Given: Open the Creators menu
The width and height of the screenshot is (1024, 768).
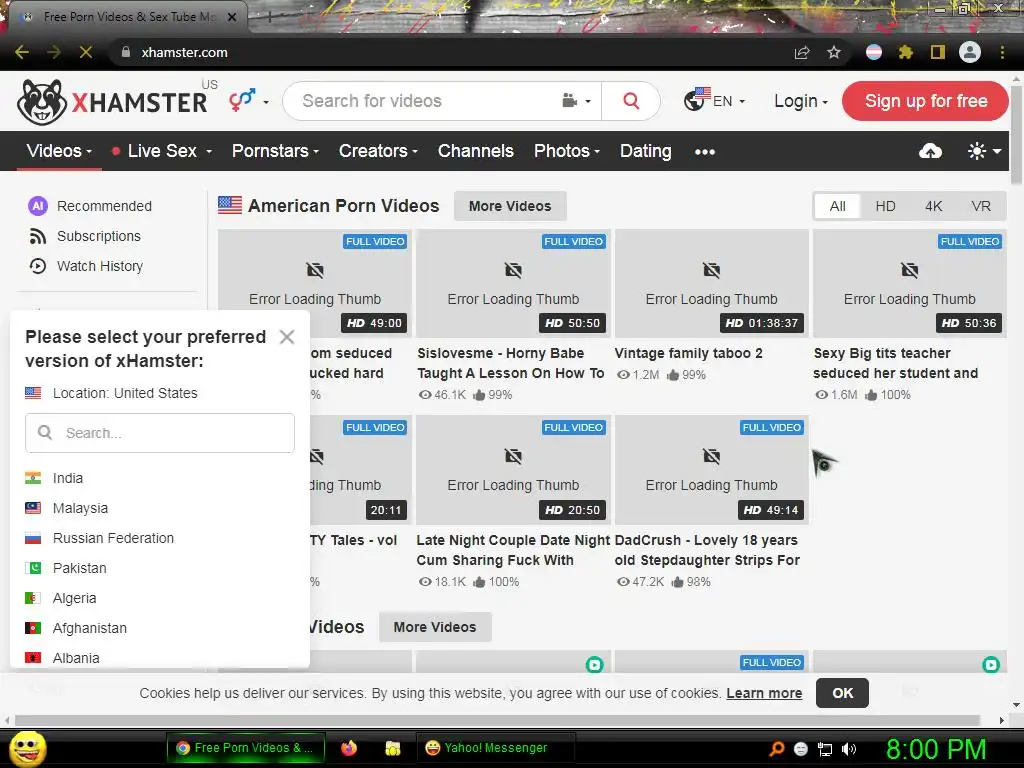Looking at the screenshot, I should pos(377,151).
